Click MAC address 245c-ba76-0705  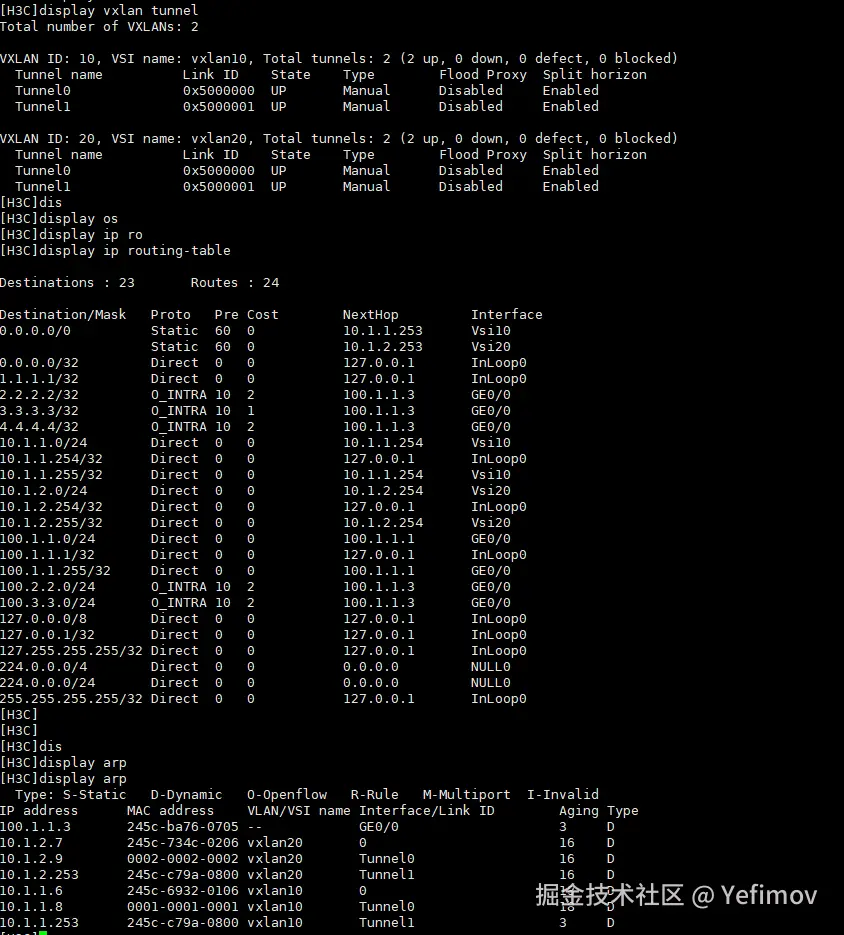183,826
